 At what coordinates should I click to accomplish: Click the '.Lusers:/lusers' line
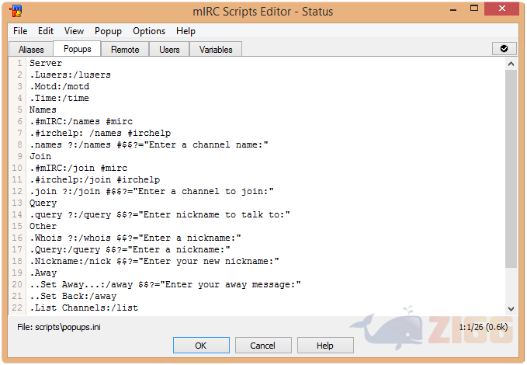click(70, 75)
